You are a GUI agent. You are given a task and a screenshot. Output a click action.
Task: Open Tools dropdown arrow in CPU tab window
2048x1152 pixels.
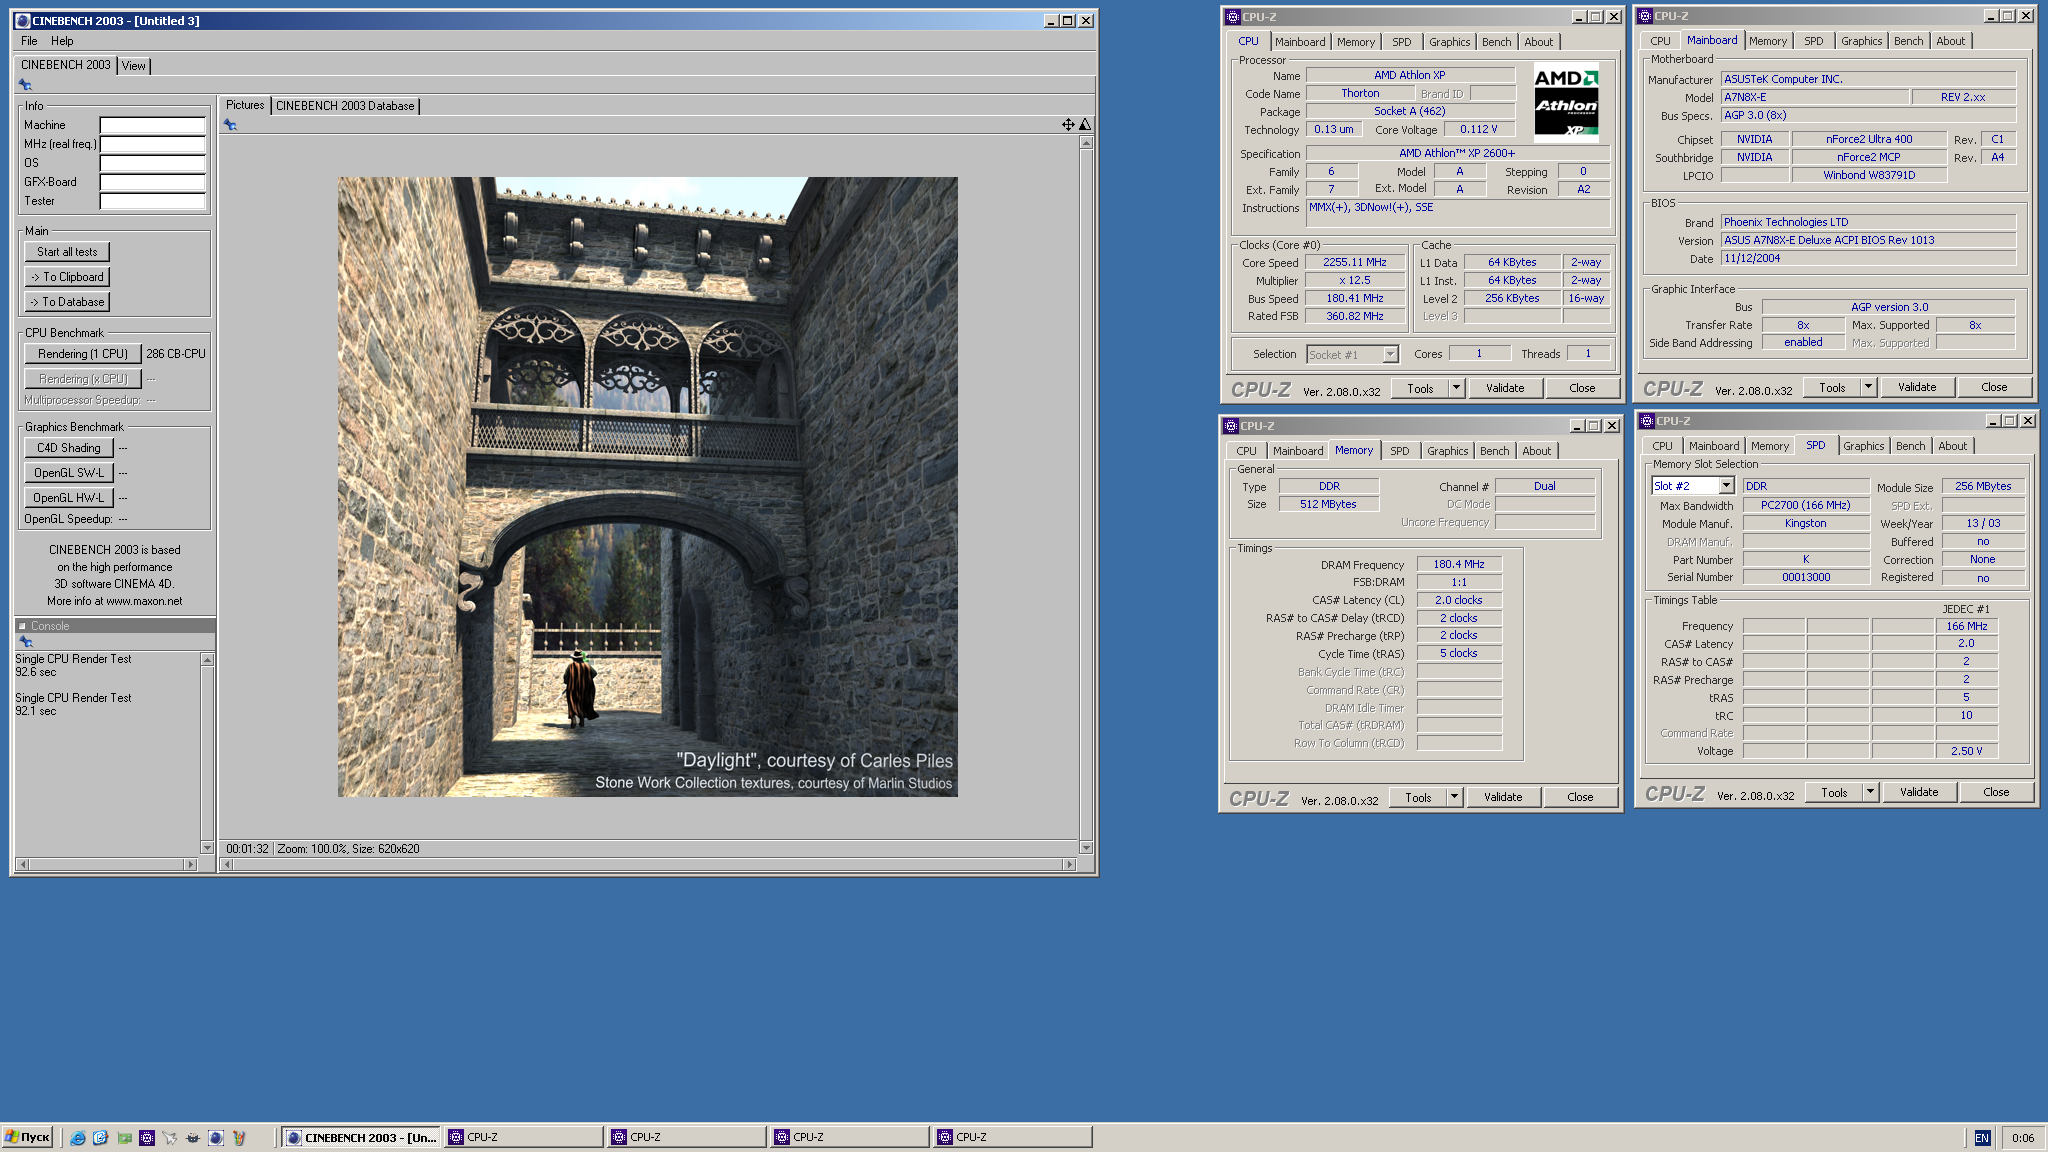point(1456,388)
